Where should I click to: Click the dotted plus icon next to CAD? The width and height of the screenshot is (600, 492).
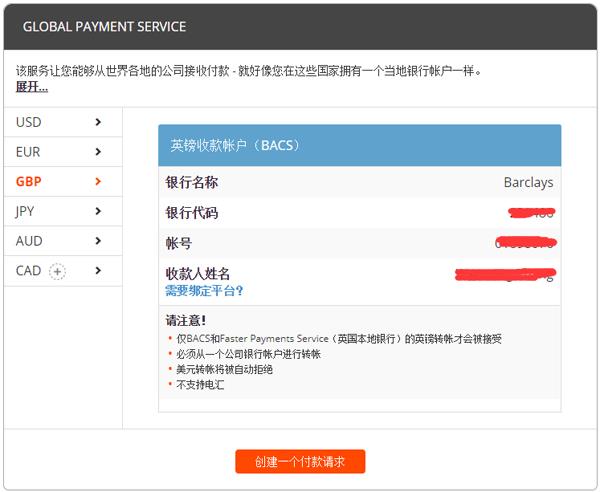pyautogui.click(x=57, y=272)
